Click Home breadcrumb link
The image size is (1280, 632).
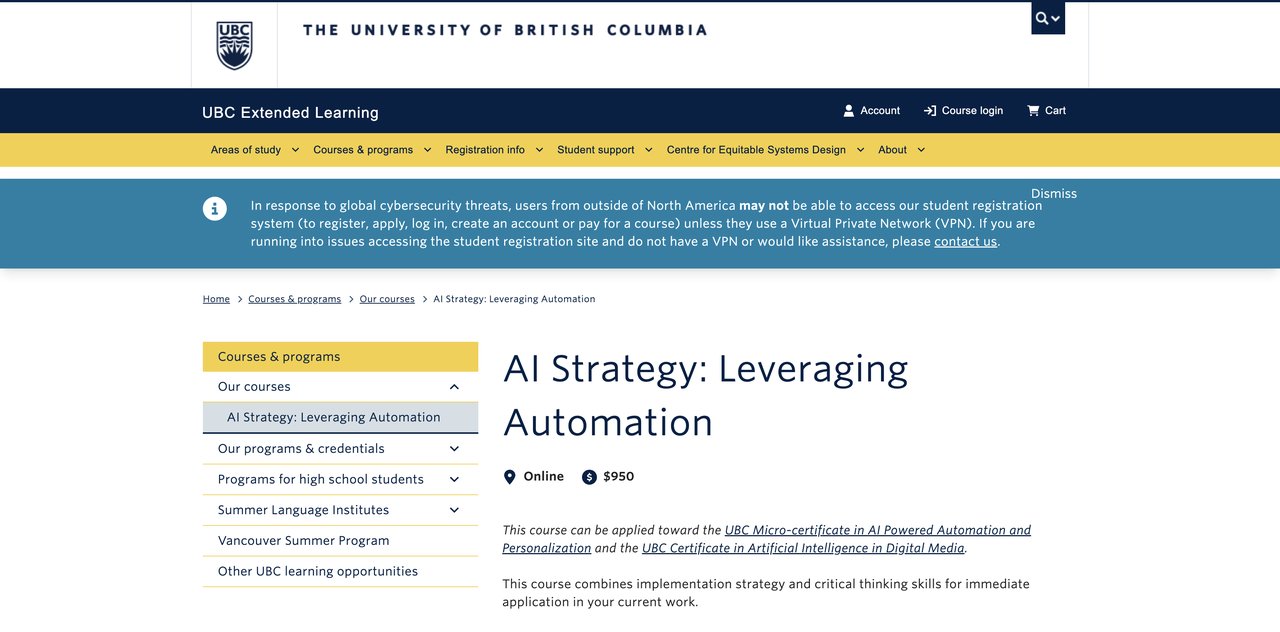(x=216, y=299)
